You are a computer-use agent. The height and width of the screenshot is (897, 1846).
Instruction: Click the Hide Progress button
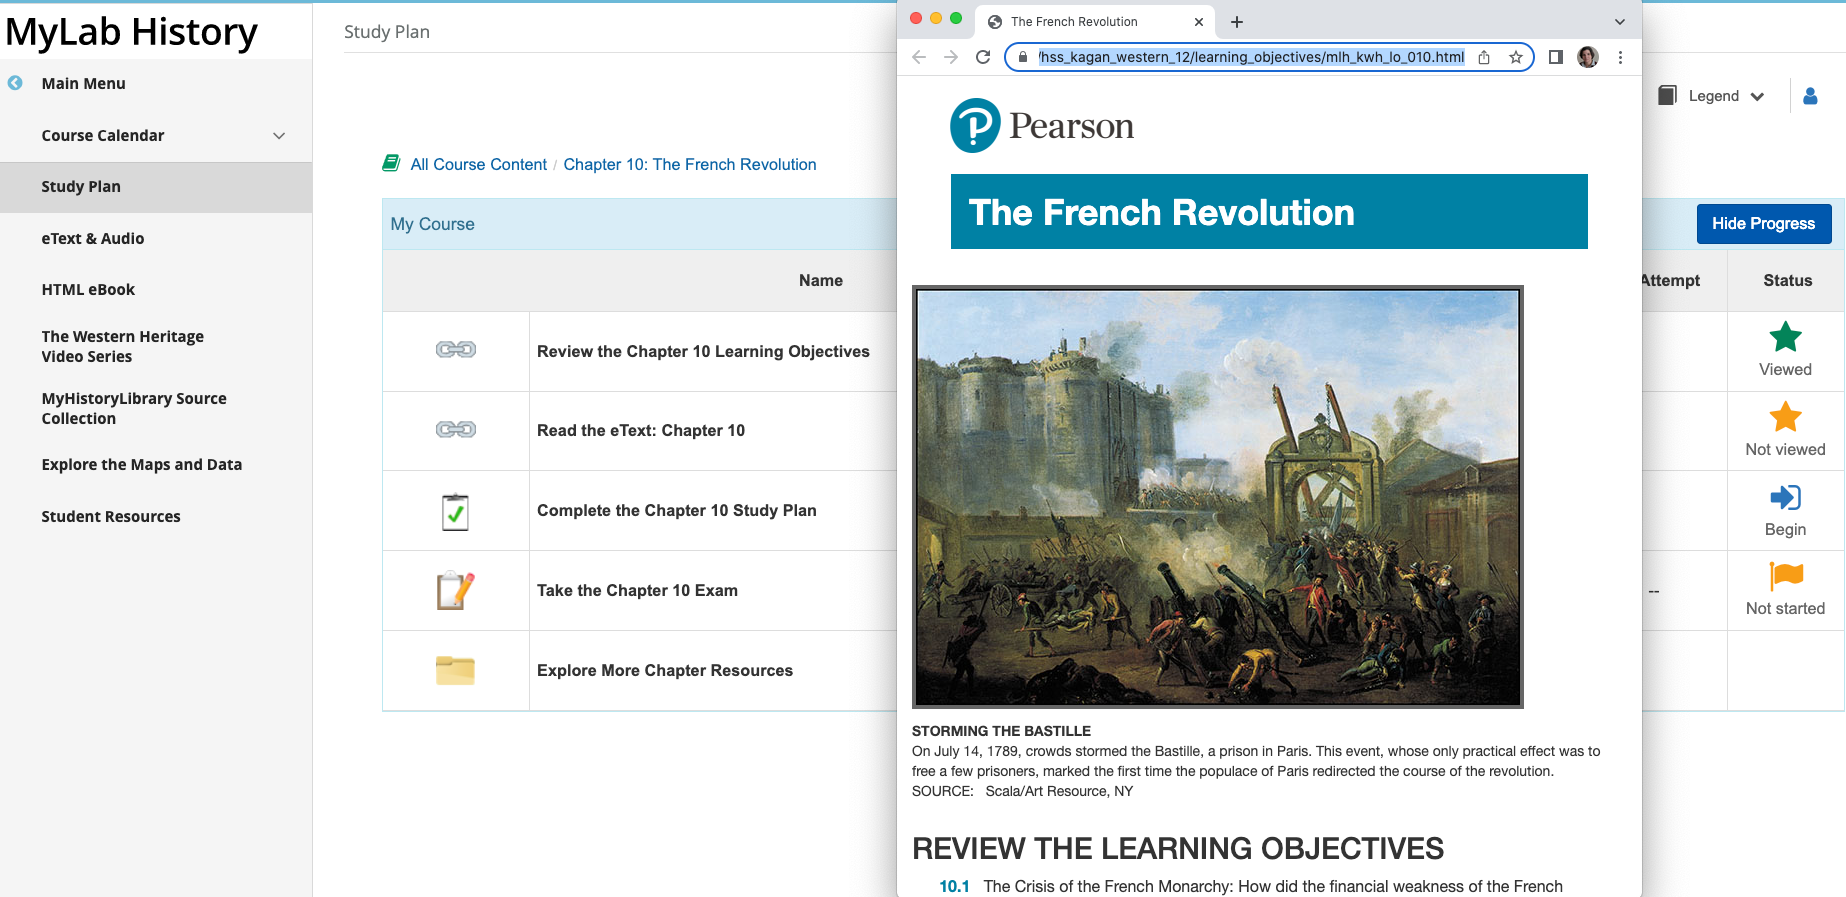[x=1764, y=224]
